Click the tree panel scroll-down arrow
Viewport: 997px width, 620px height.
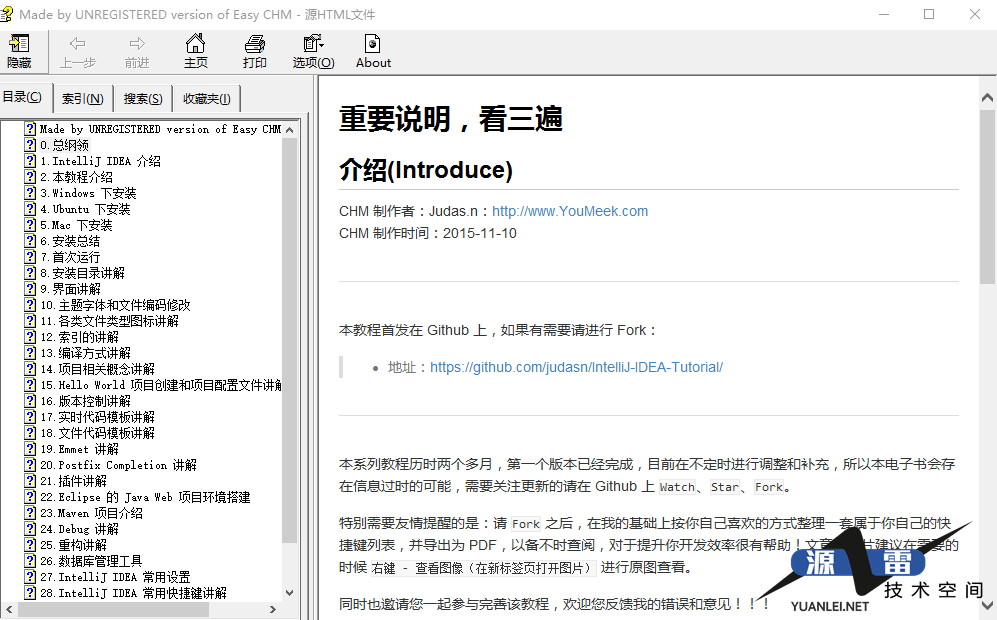point(289,593)
